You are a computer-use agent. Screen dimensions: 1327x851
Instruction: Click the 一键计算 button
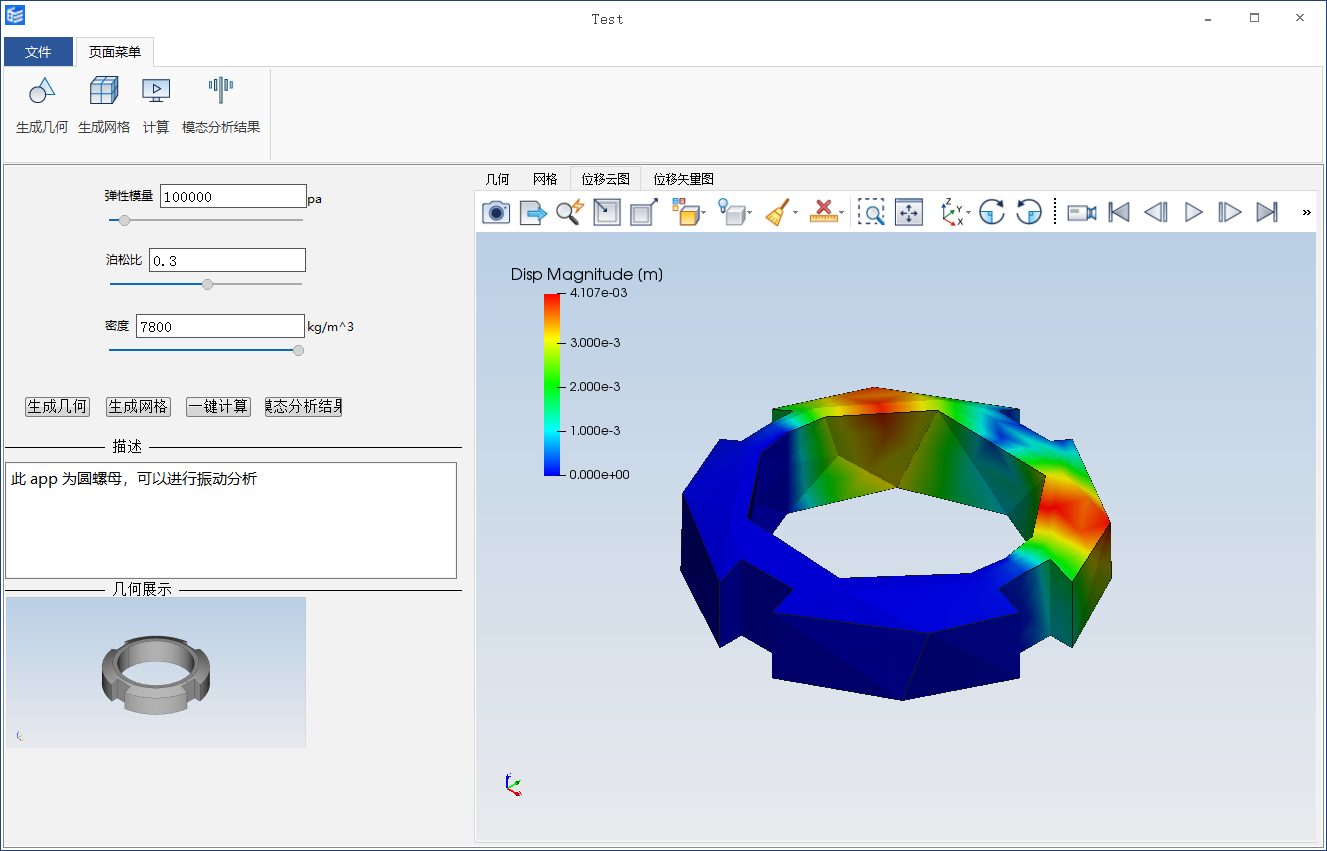(218, 407)
